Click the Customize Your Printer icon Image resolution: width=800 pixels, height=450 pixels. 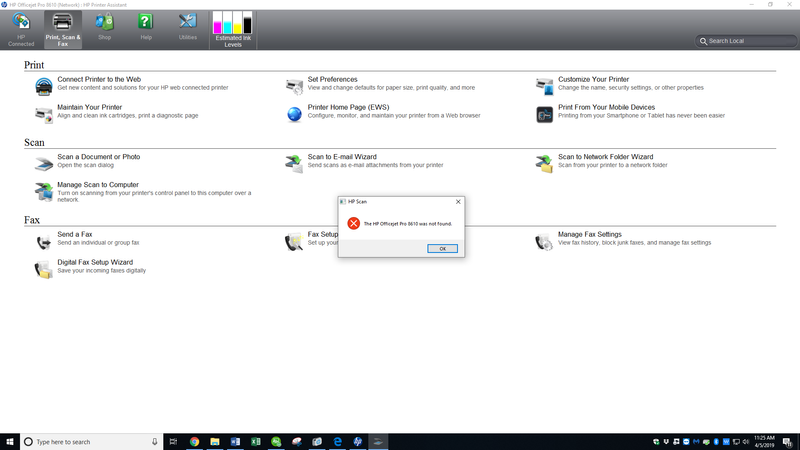pyautogui.click(x=544, y=86)
